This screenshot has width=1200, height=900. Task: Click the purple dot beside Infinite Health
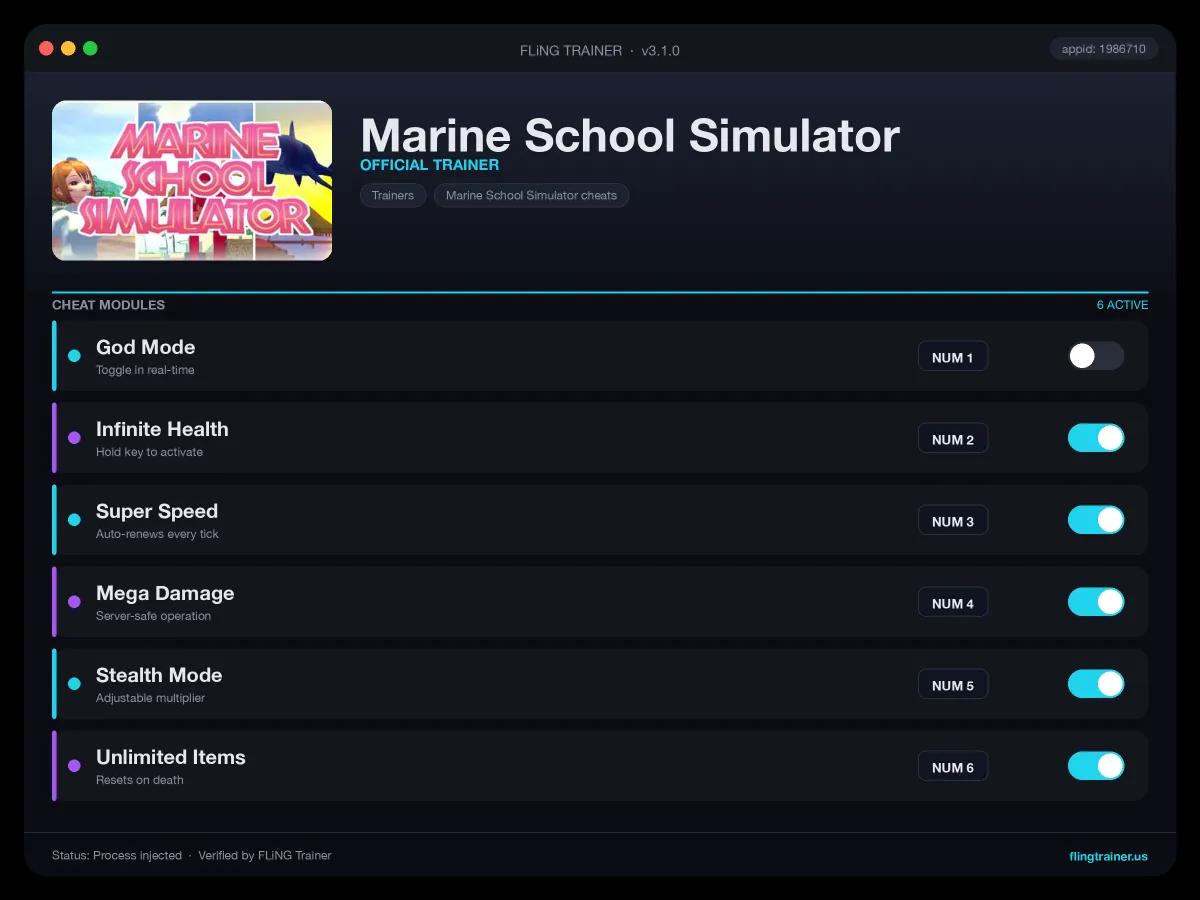pos(74,438)
